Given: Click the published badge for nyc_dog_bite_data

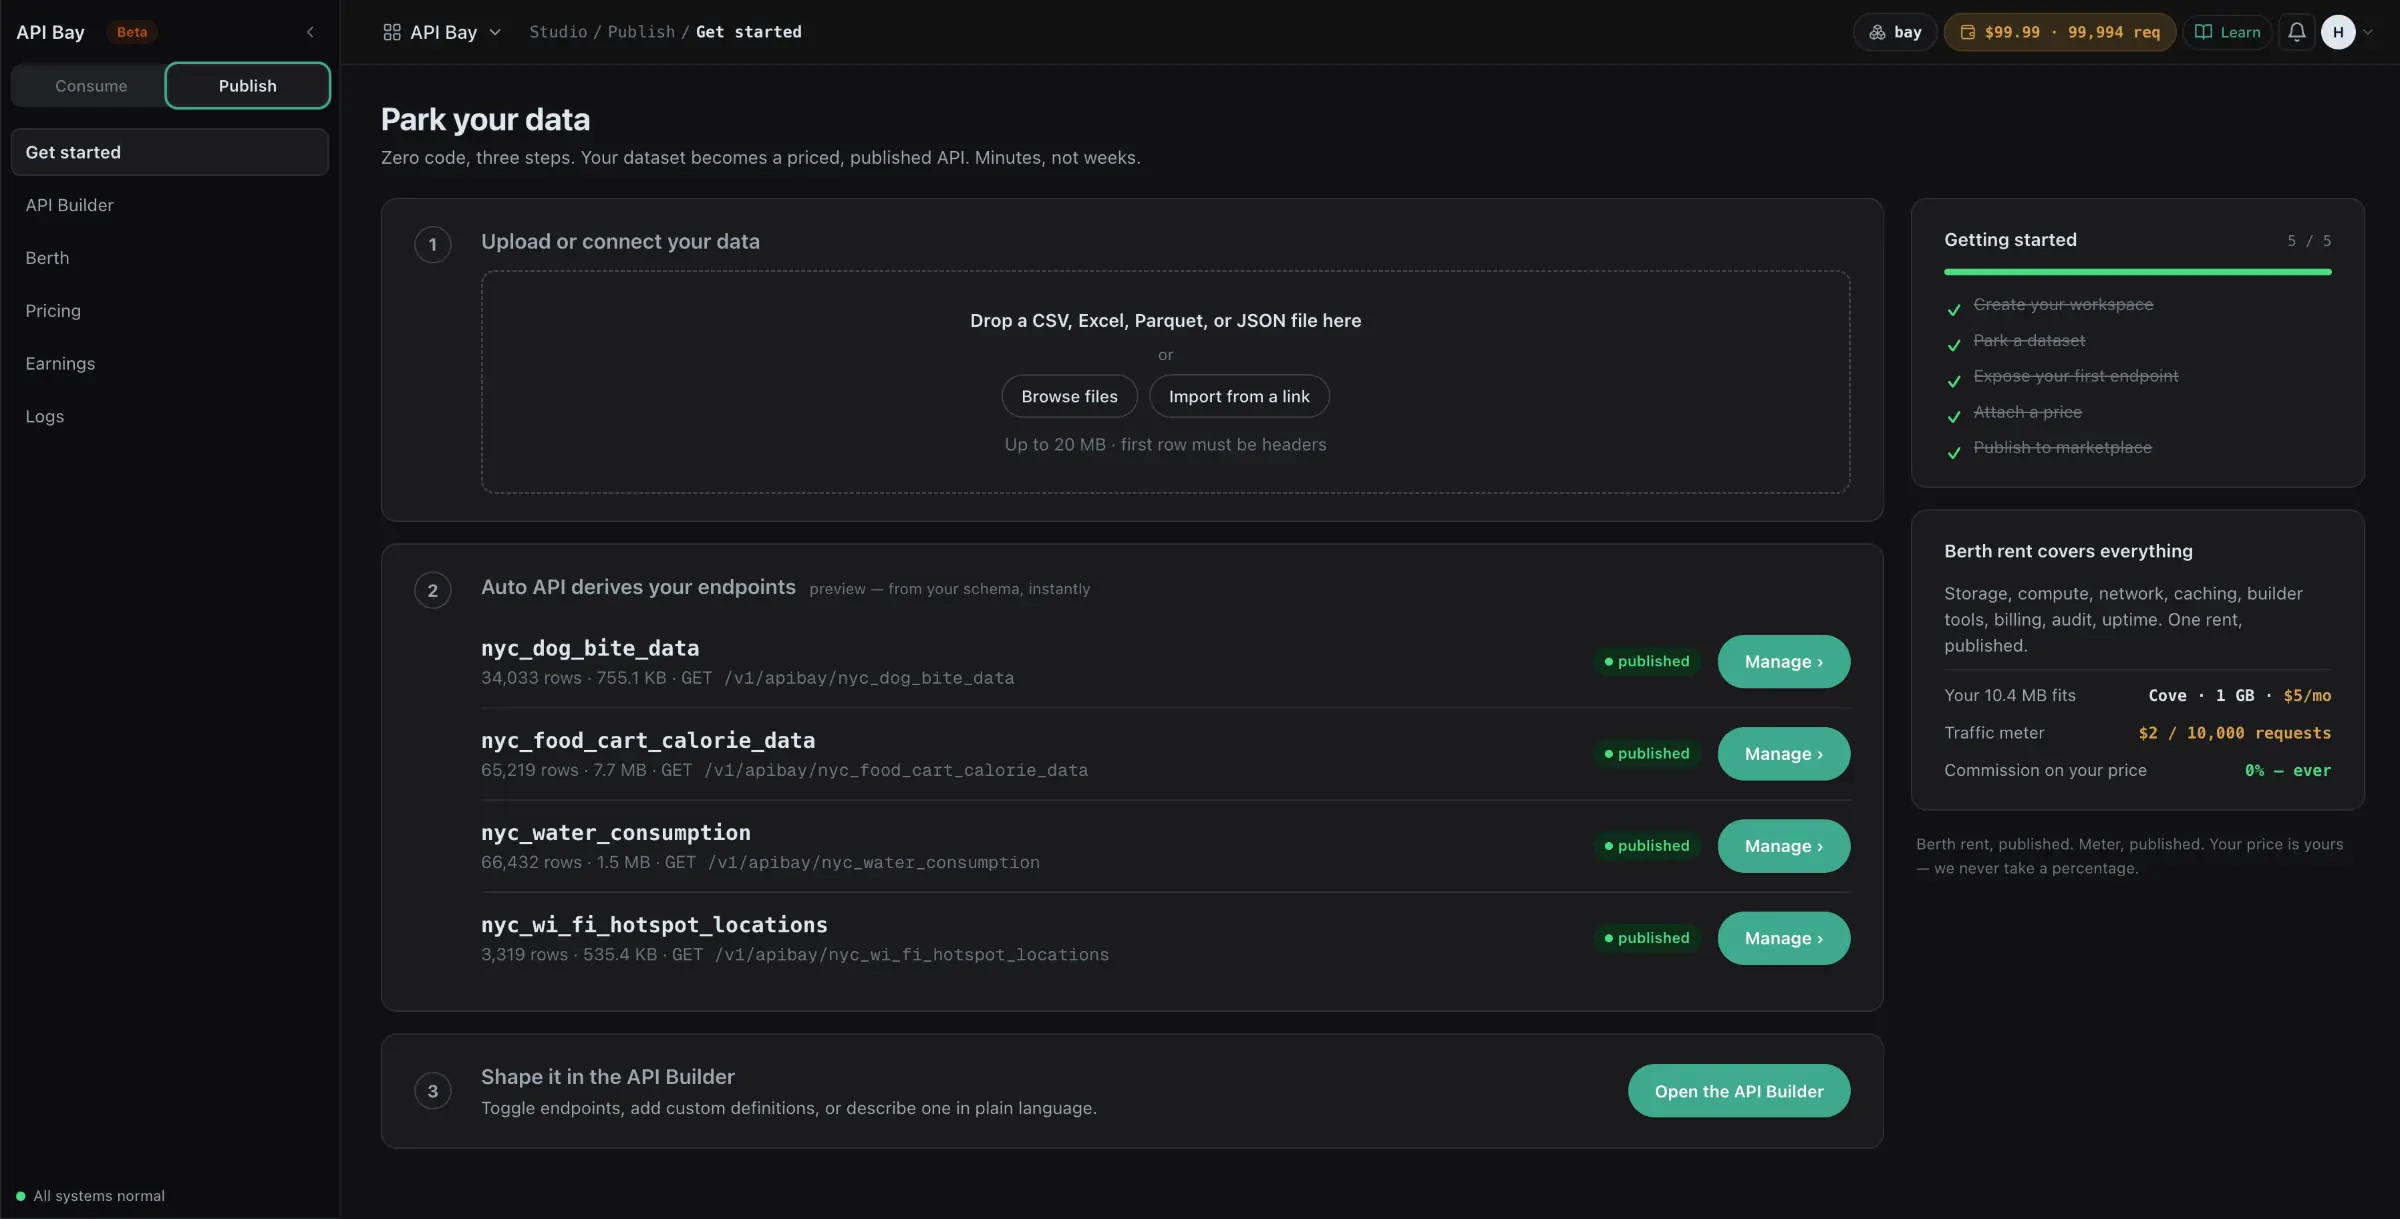Looking at the screenshot, I should tap(1647, 661).
